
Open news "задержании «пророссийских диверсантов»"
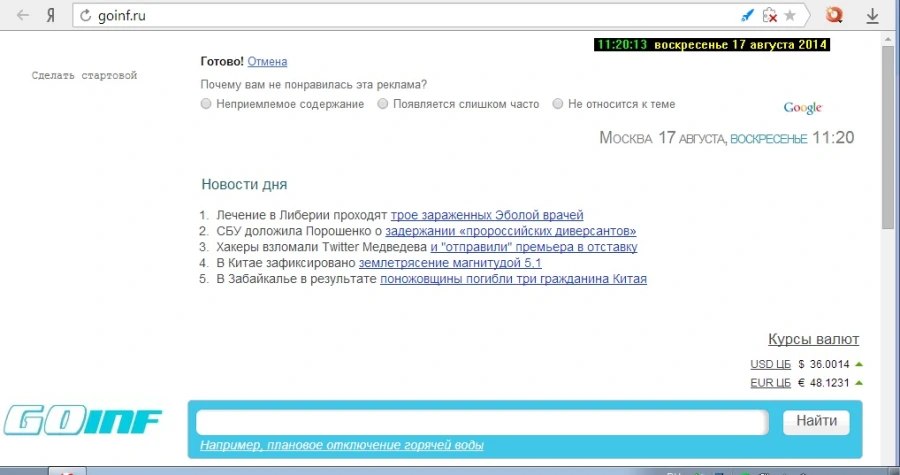click(x=510, y=231)
